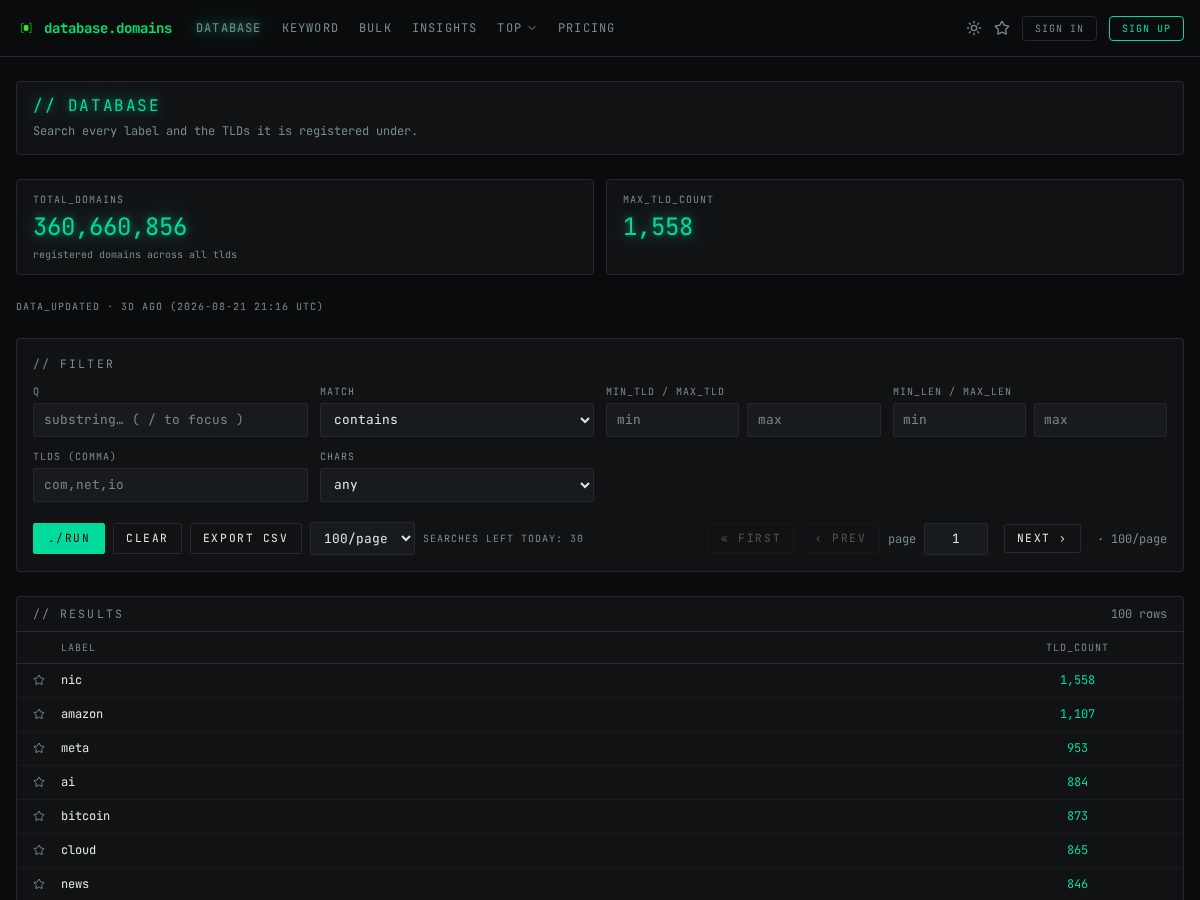Open the INSIGHTS nav item
Screen dimensions: 1200x900
(444, 28)
